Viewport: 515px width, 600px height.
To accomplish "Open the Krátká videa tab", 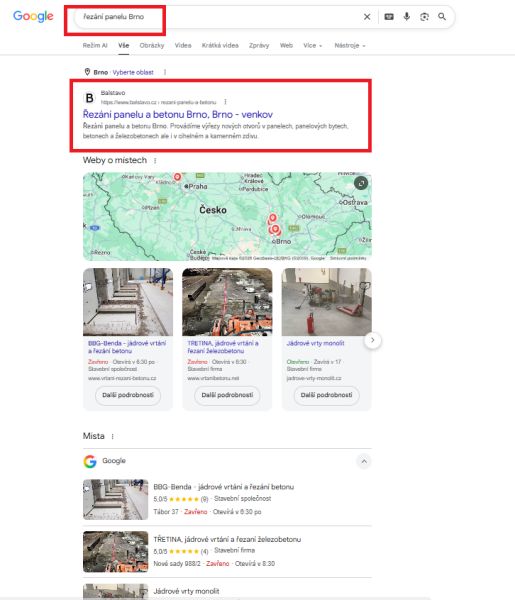I will point(220,46).
